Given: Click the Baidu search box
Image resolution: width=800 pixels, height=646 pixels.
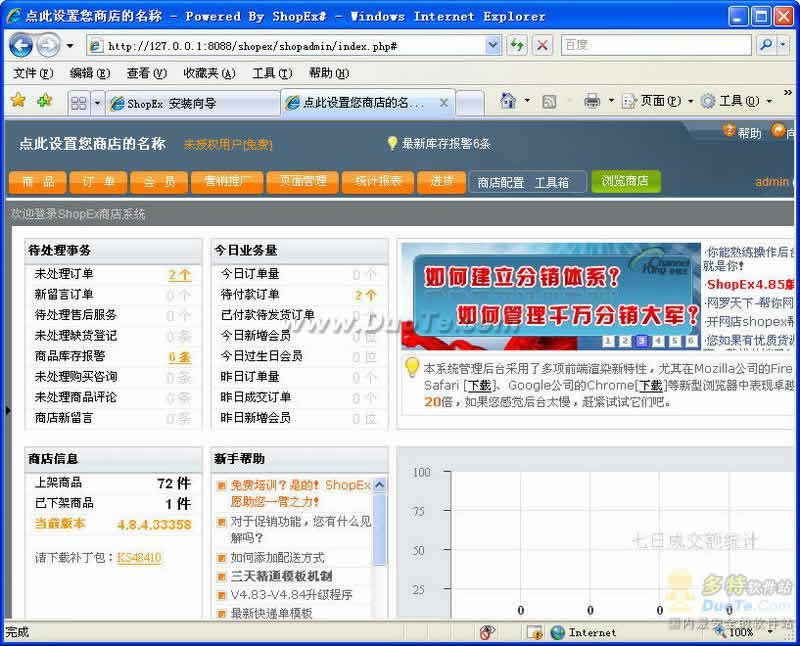Looking at the screenshot, I should tap(656, 45).
